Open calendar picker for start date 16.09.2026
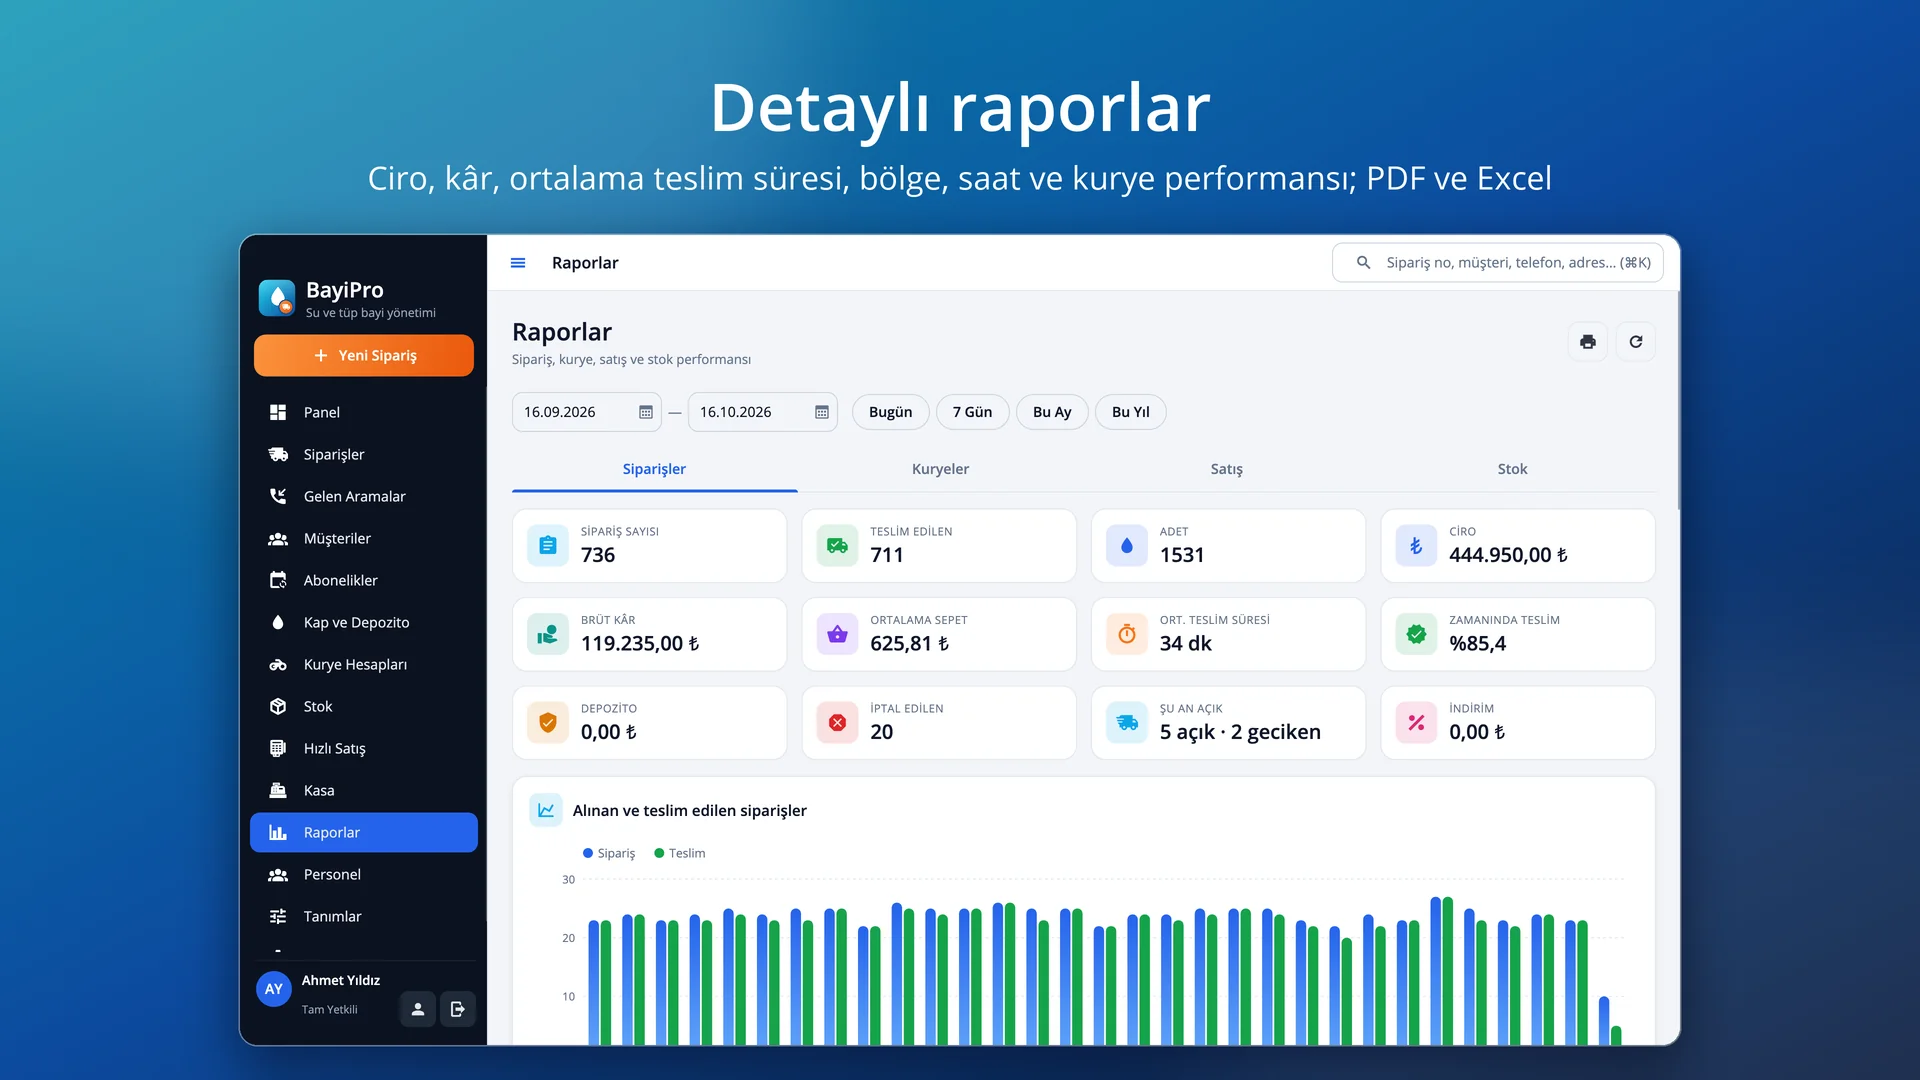 (646, 412)
